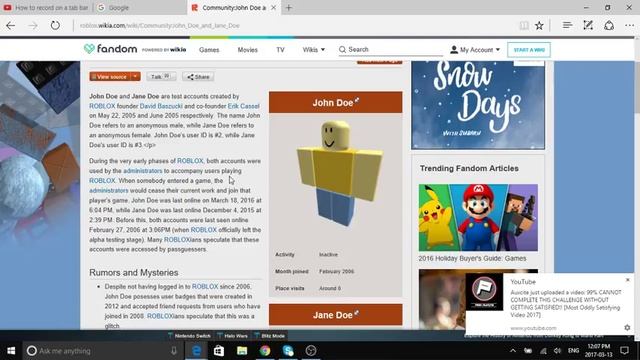Click the Cortana microphone icon

[x=174, y=351]
